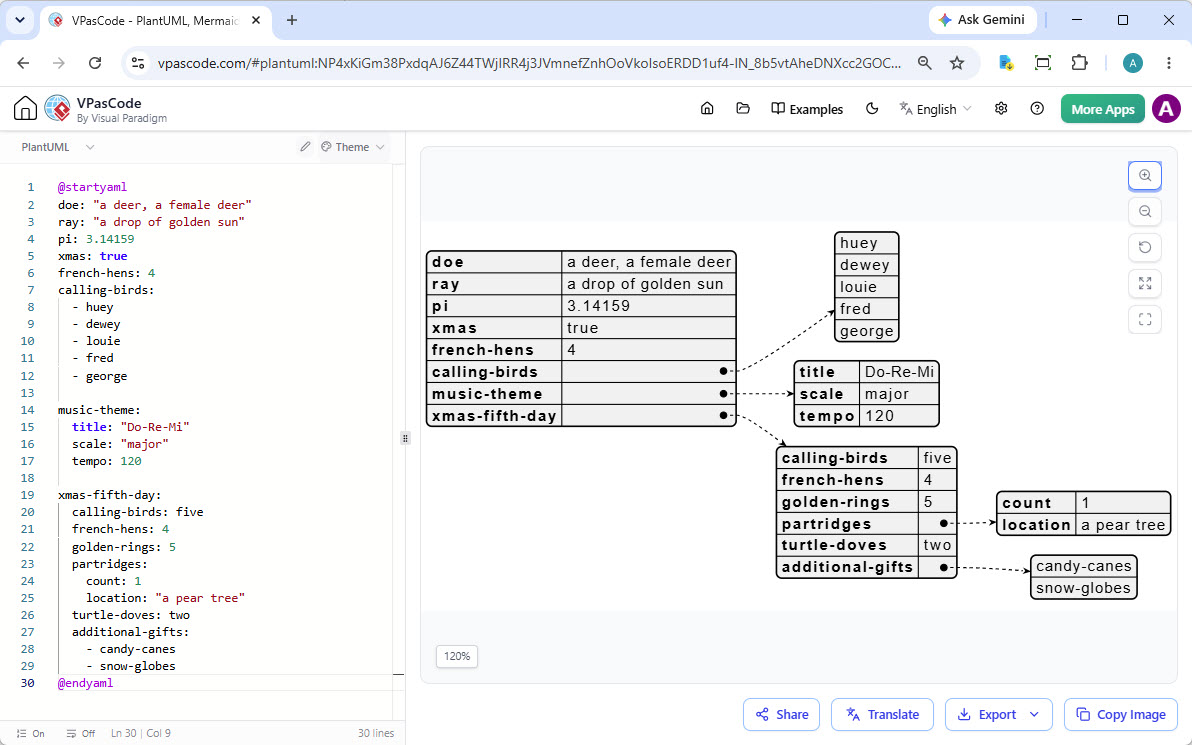Click the pencil edit icon in the editor header

[305, 147]
